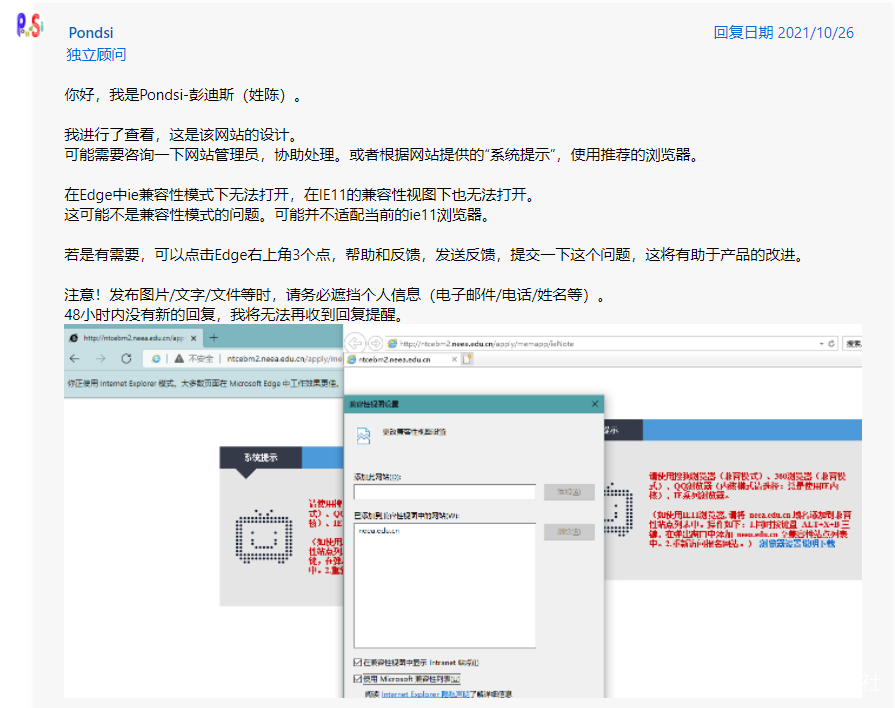Image resolution: width=895 pixels, height=708 pixels.
Task: Go back in the IE11 window
Action: coord(356,343)
